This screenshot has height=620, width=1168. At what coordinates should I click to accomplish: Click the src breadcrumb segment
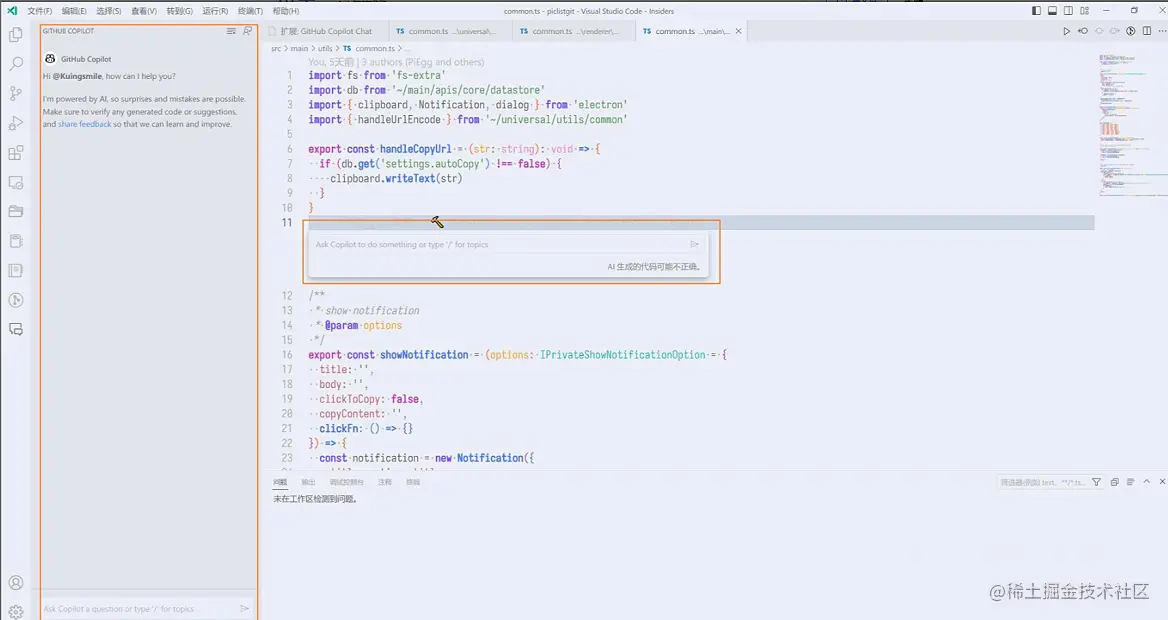tap(276, 48)
